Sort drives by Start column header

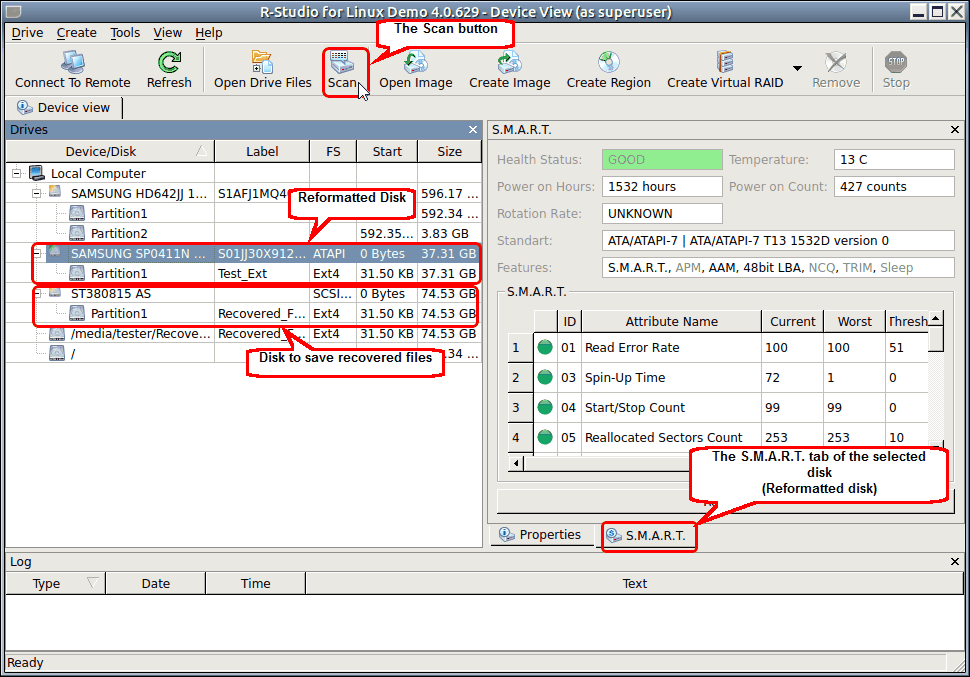(387, 151)
